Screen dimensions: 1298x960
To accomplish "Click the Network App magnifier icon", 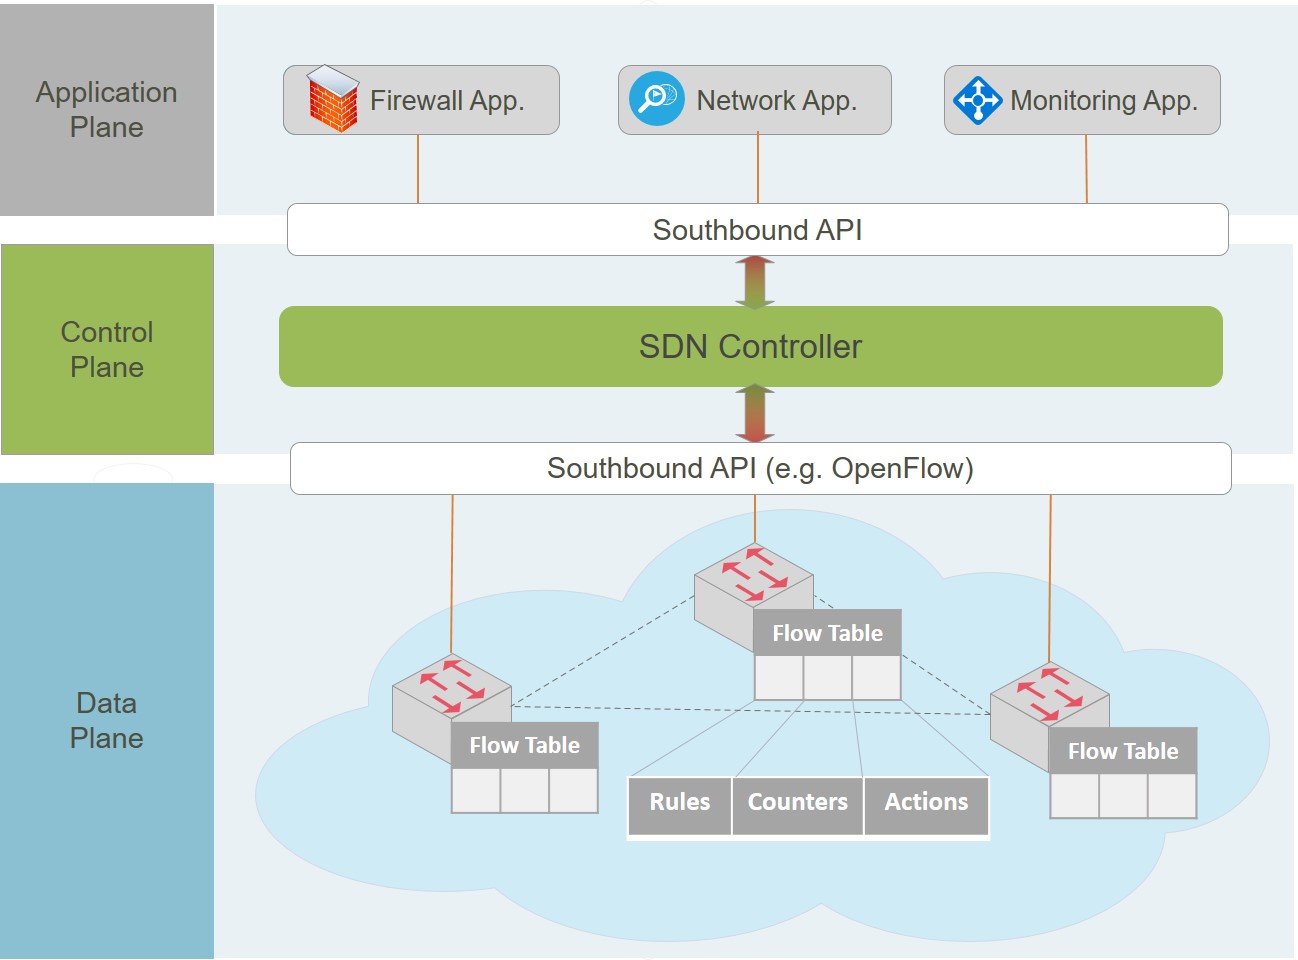I will coord(657,99).
